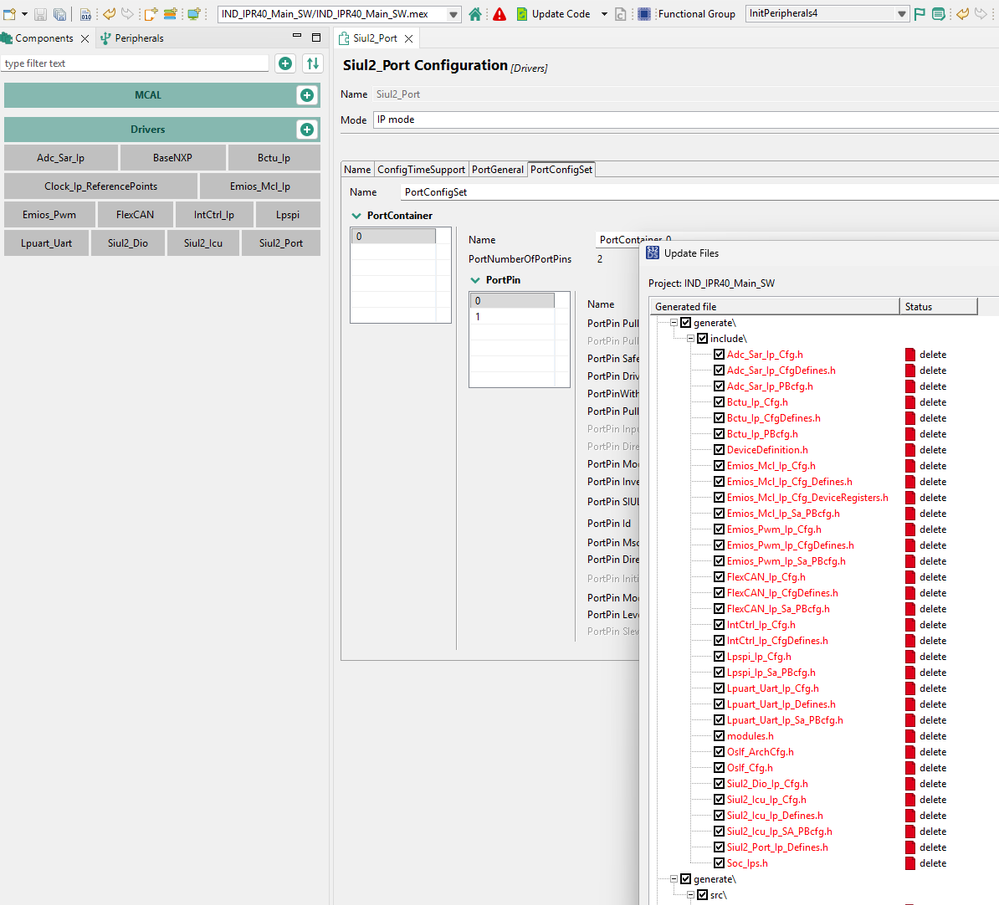Screen dimensions: 999x905
Task: Open the PortGeneral tab
Action: click(x=498, y=170)
